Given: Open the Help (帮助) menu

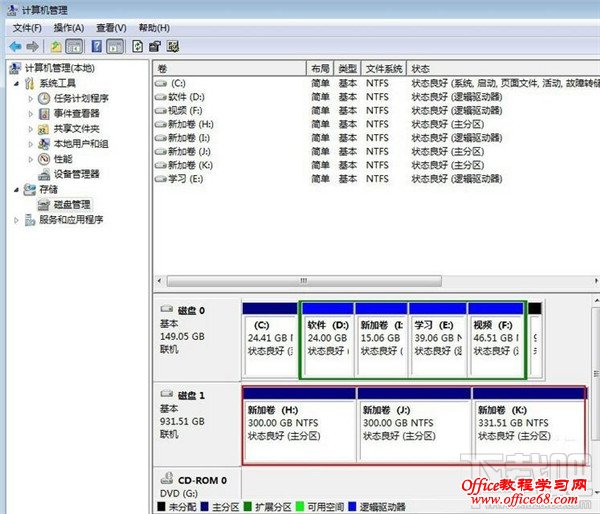Looking at the screenshot, I should click(154, 28).
